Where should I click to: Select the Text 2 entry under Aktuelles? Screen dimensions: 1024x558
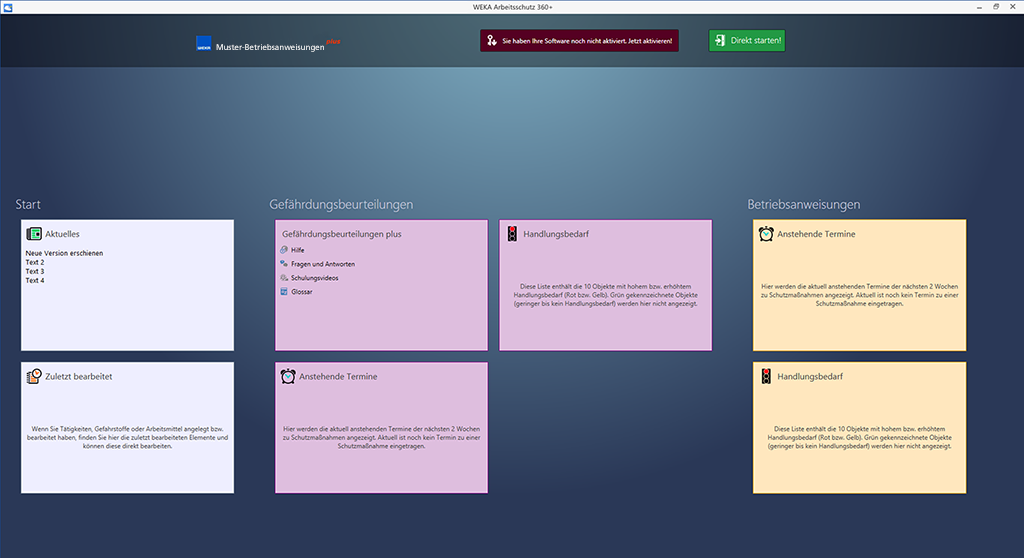click(x=35, y=262)
